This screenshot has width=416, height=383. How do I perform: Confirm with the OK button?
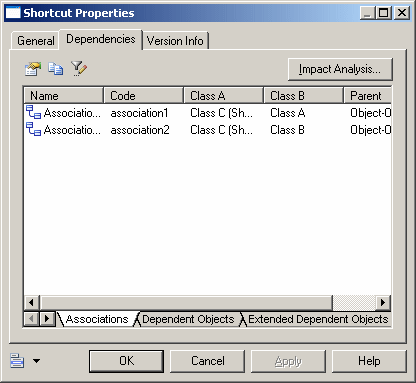click(126, 361)
